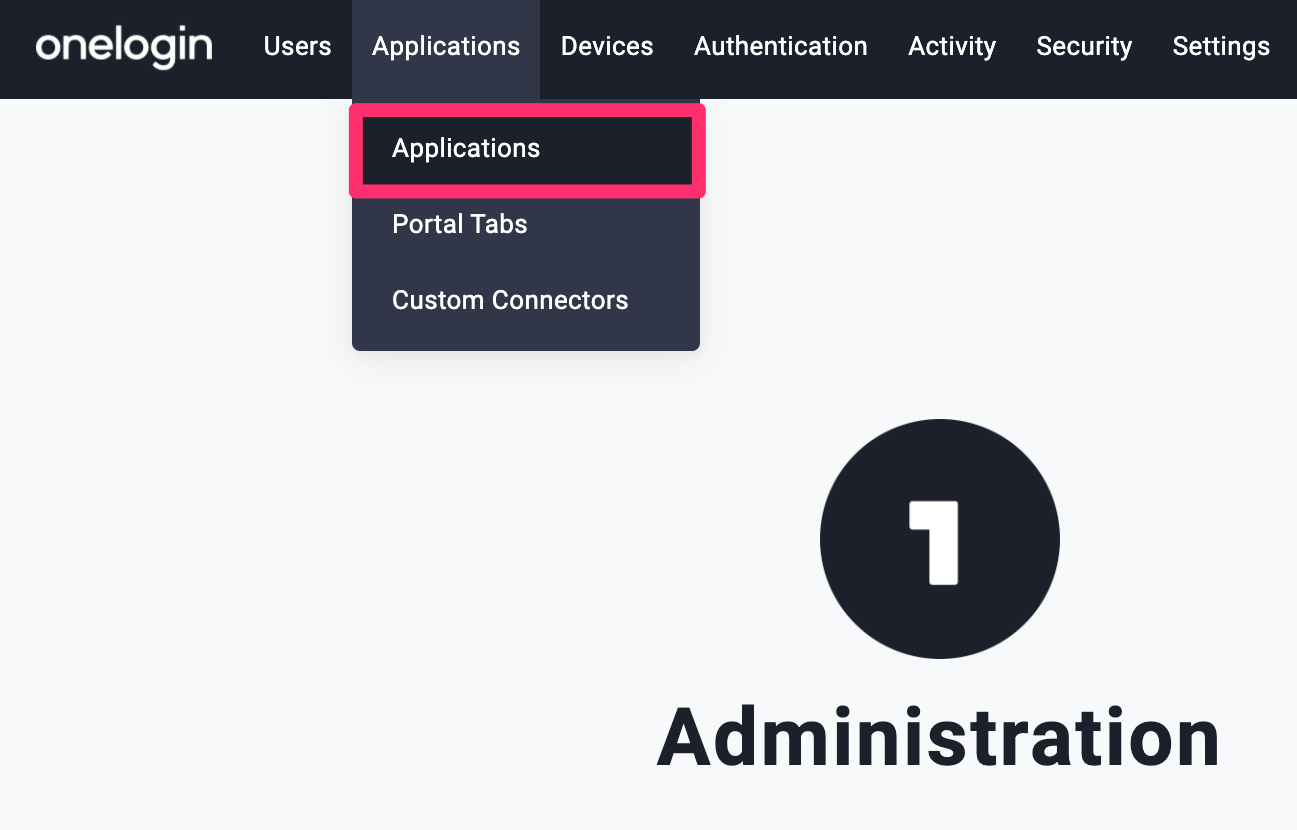Screen dimensions: 1297x830
Task: Return home via the onelogin wordmark
Action: coord(124,47)
